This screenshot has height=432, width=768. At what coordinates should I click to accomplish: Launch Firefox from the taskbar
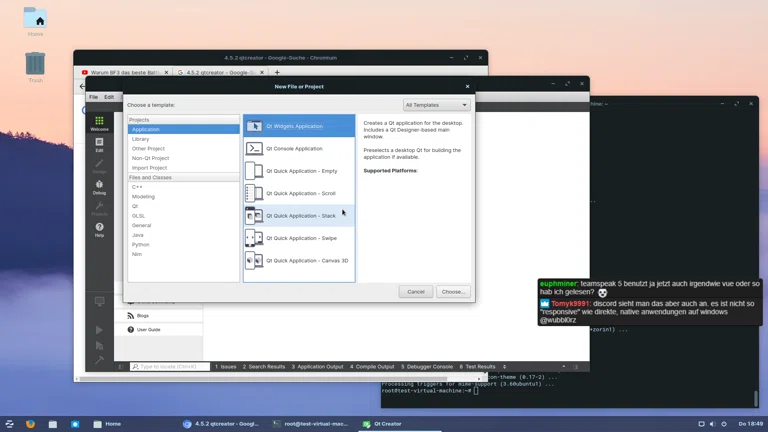[30, 424]
